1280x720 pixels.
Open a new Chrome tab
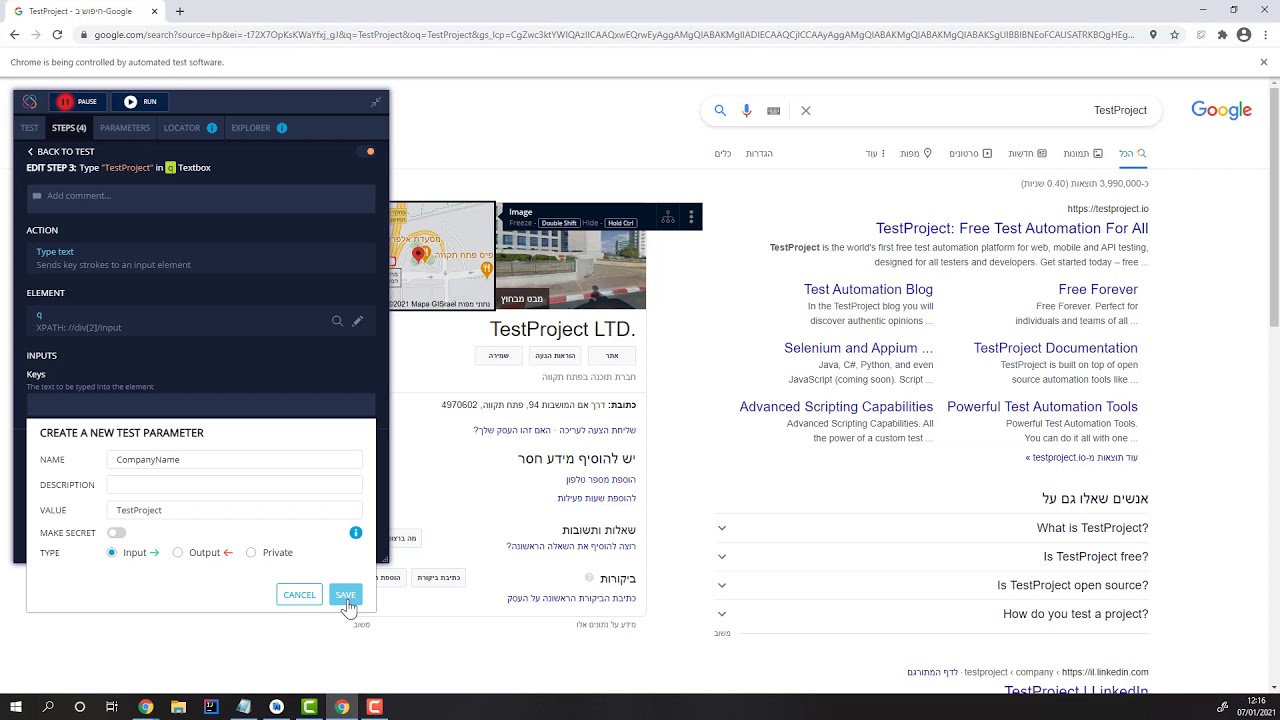180,11
